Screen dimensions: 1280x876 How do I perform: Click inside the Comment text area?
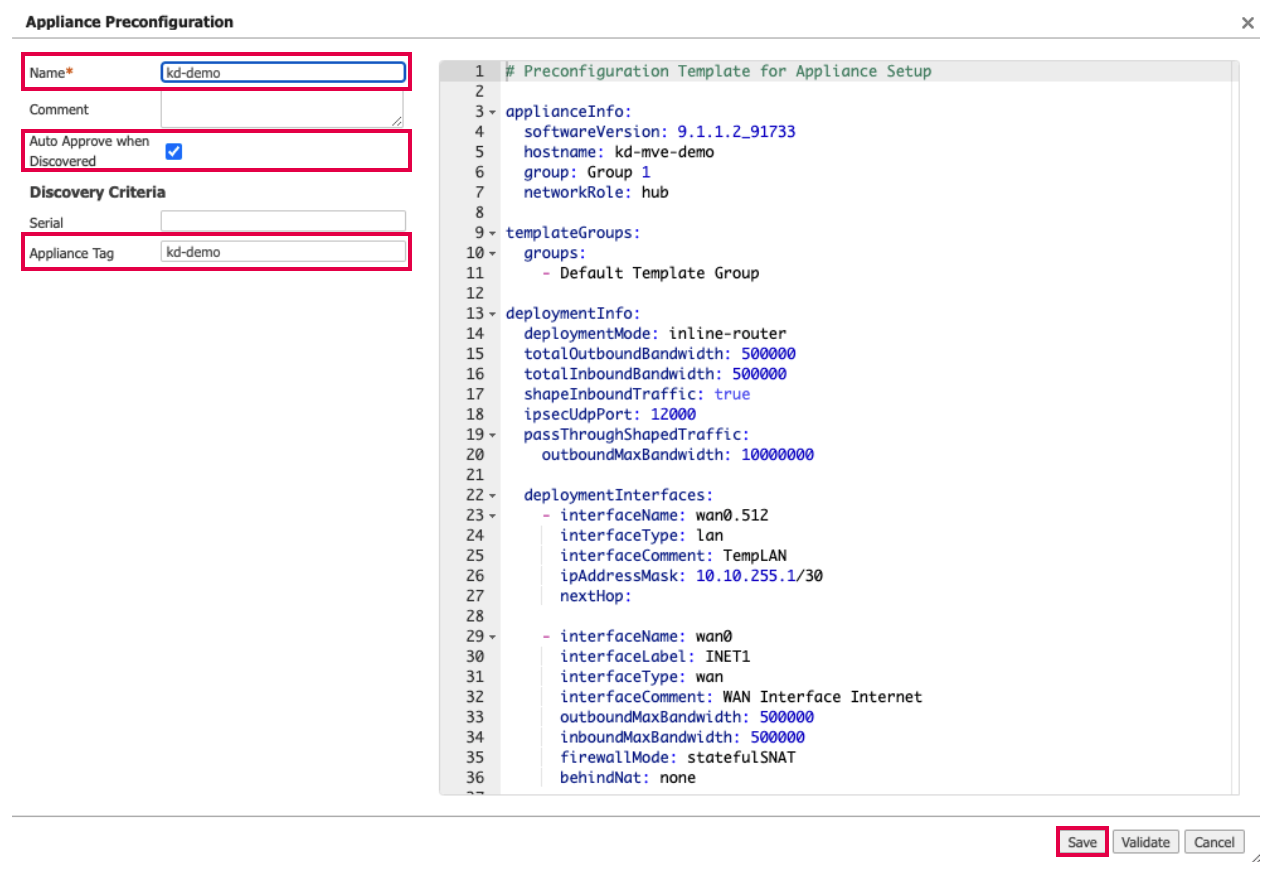pyautogui.click(x=281, y=108)
